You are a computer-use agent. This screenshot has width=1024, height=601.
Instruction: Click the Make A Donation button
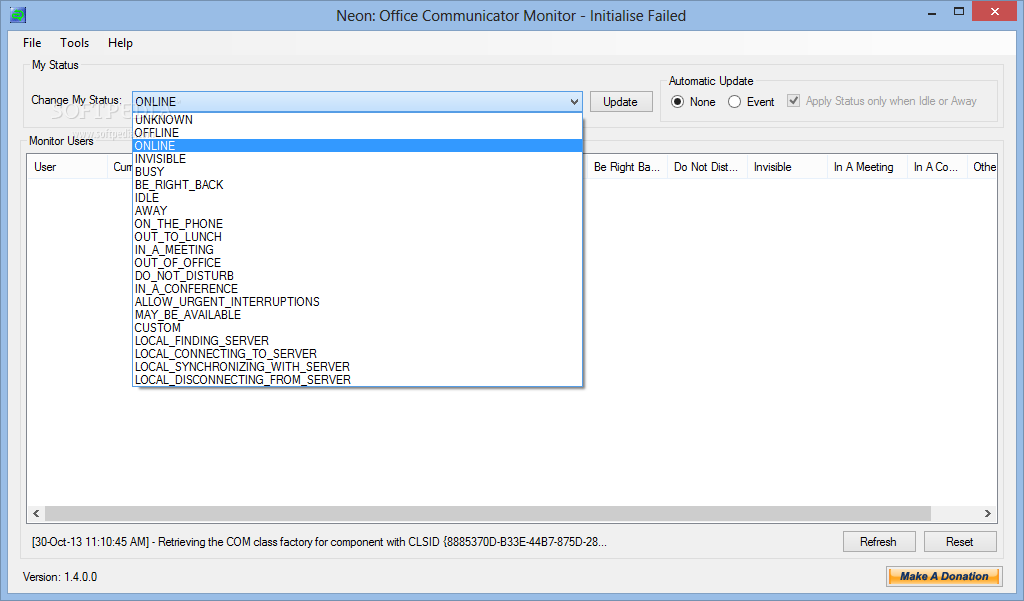pyautogui.click(x=944, y=576)
